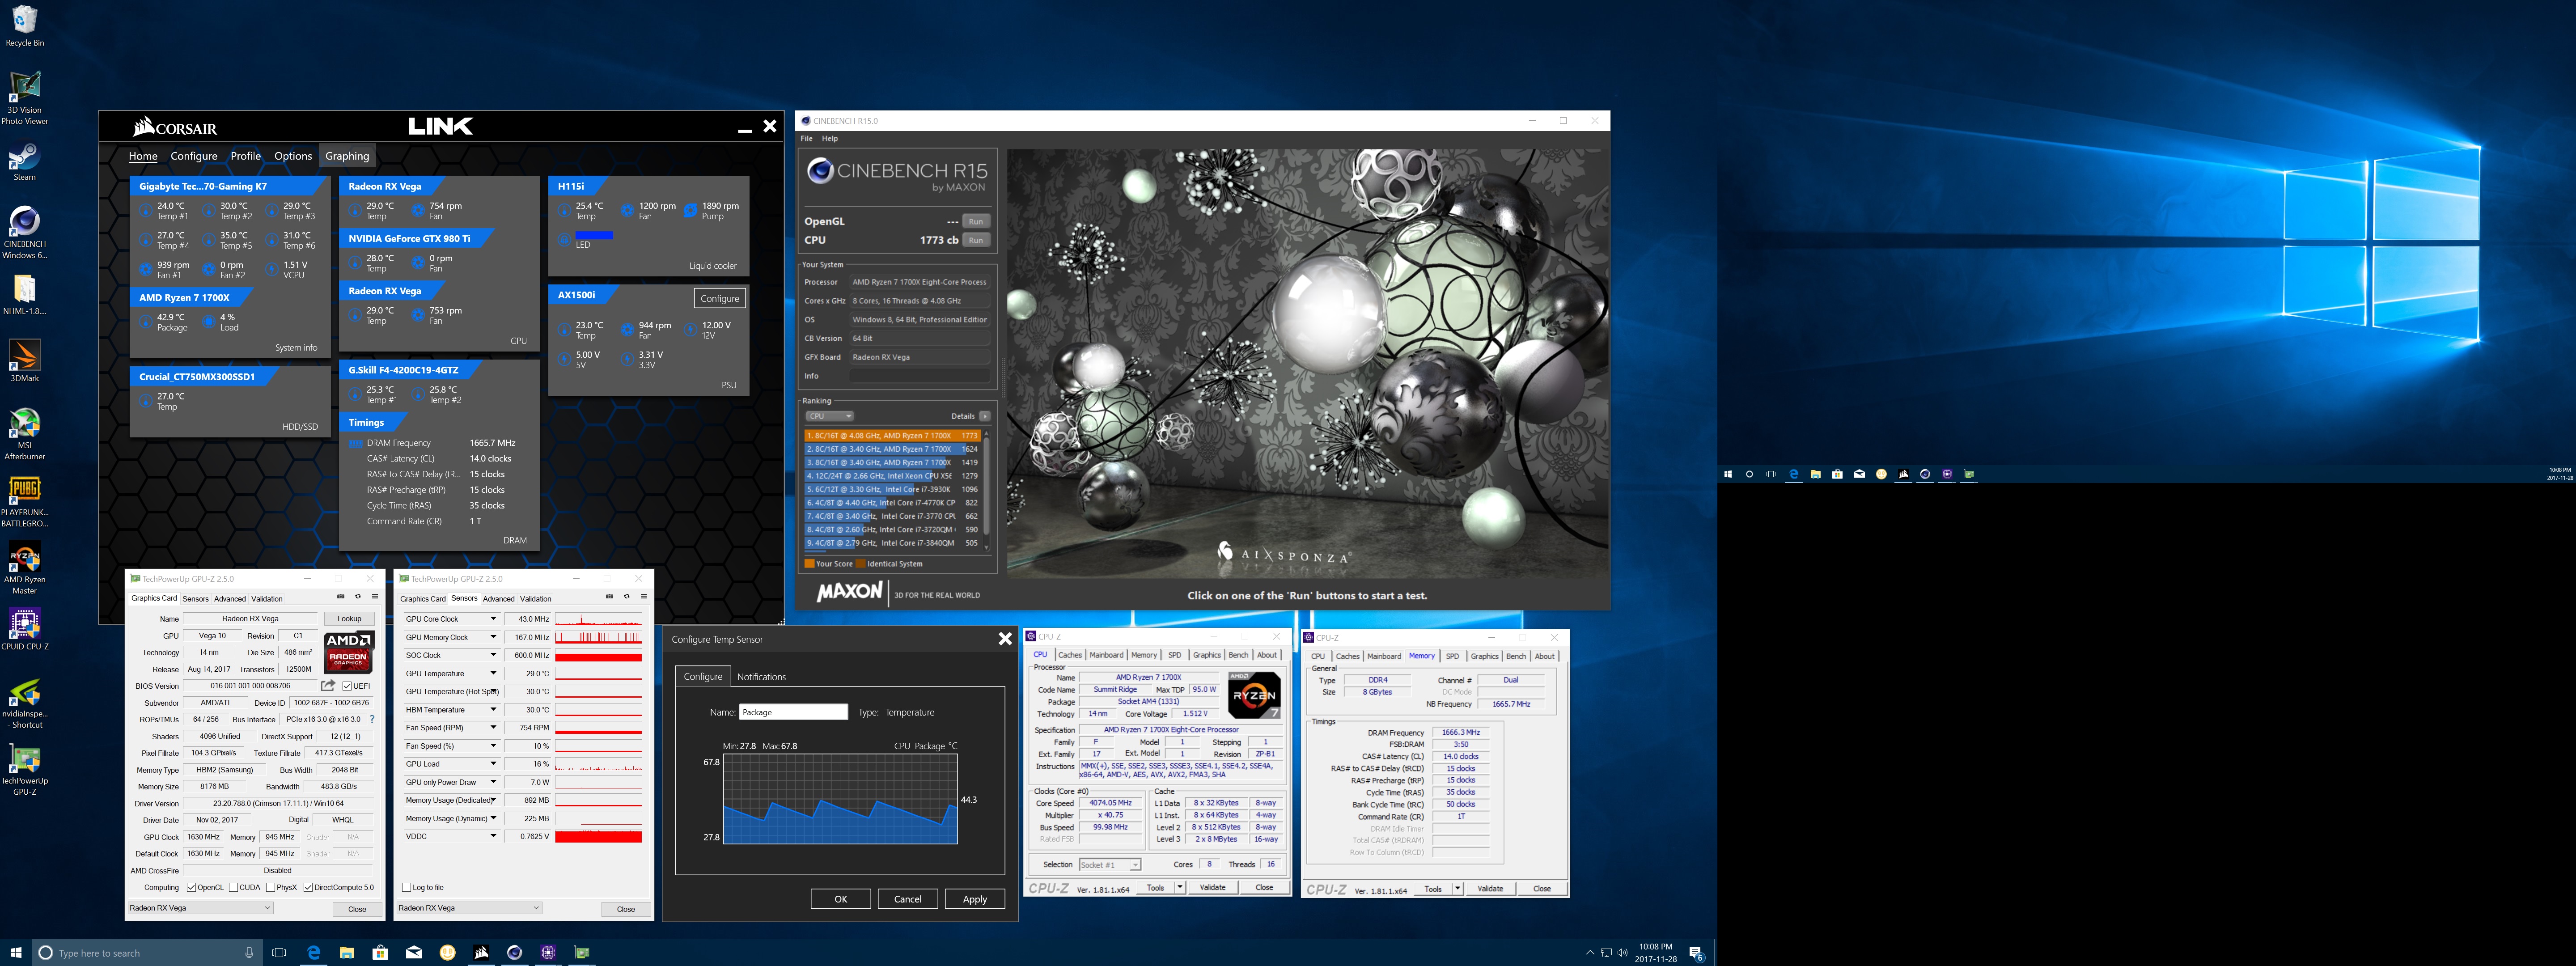Viewport: 2576px width, 966px height.
Task: Open the nvidiaInspector shortcut on desktop
Action: [24, 703]
